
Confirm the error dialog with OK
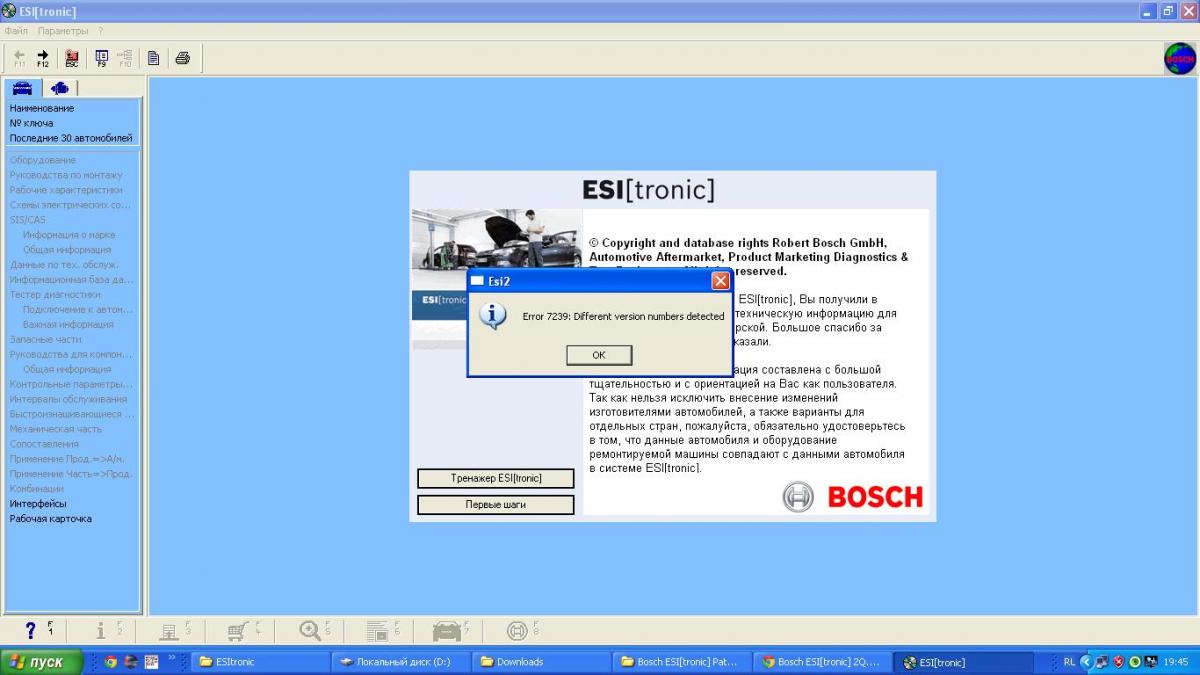tap(599, 355)
